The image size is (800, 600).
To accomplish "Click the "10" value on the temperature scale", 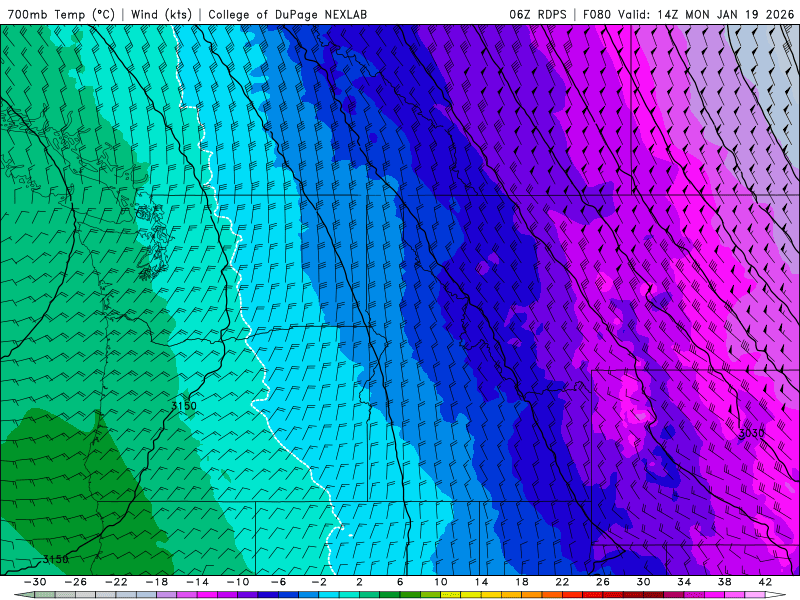I will (440, 582).
